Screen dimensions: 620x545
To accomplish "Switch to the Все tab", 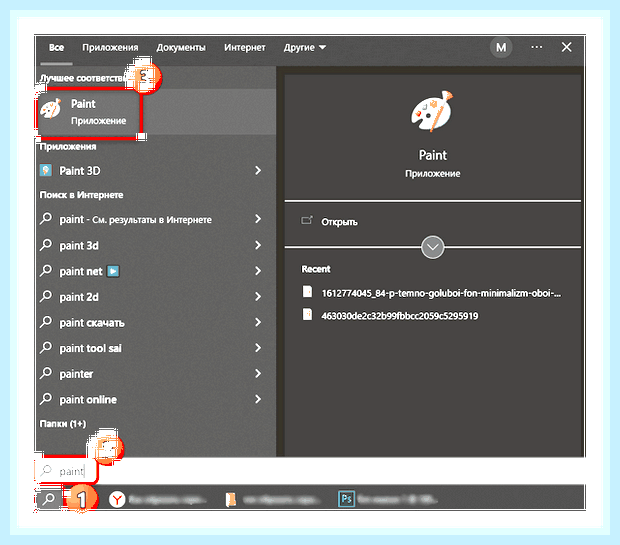I will 56,47.
